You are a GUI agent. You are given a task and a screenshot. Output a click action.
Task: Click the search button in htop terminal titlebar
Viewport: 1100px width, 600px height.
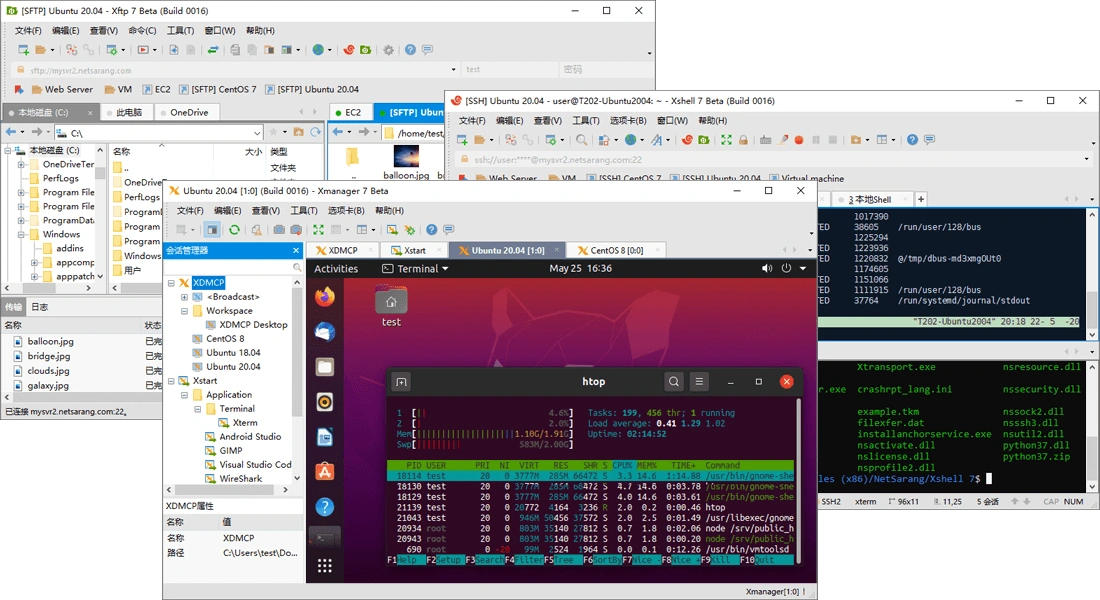673,382
